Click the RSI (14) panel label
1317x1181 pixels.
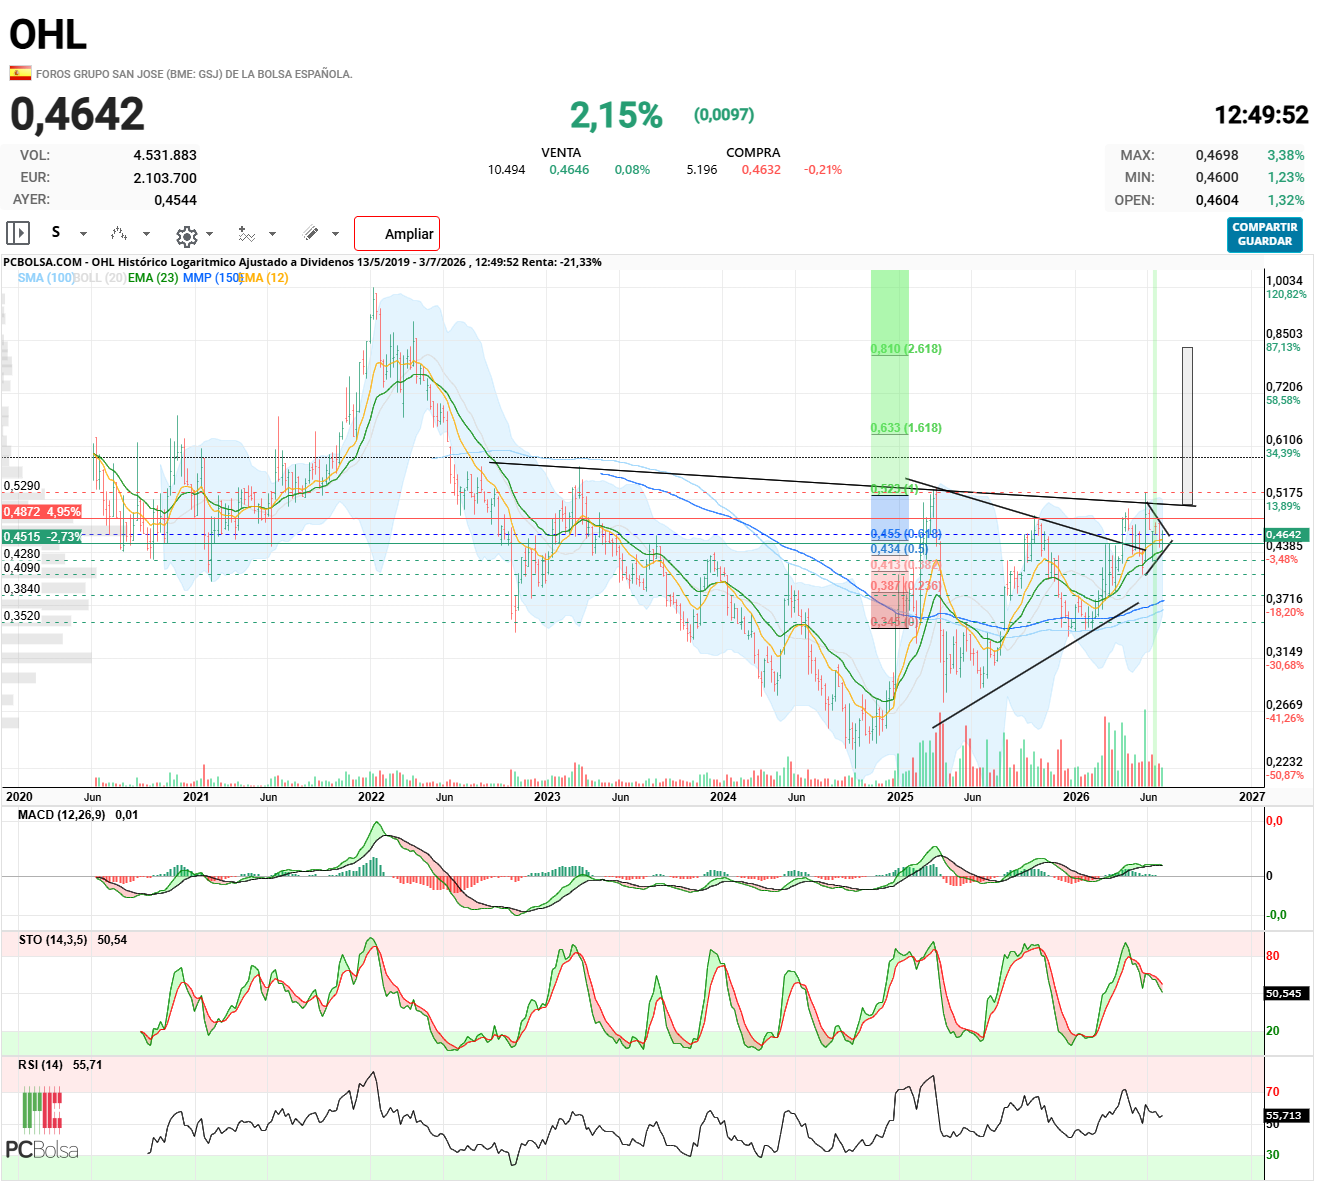[x=40, y=1065]
